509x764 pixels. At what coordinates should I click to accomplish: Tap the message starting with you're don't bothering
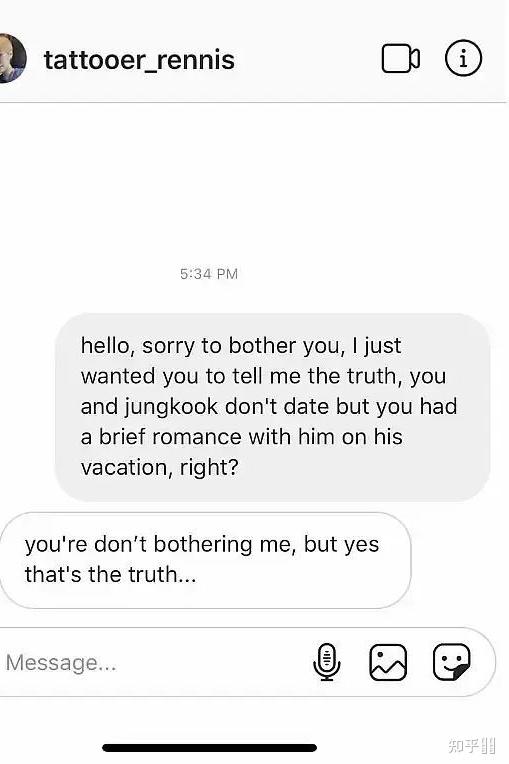(x=205, y=560)
